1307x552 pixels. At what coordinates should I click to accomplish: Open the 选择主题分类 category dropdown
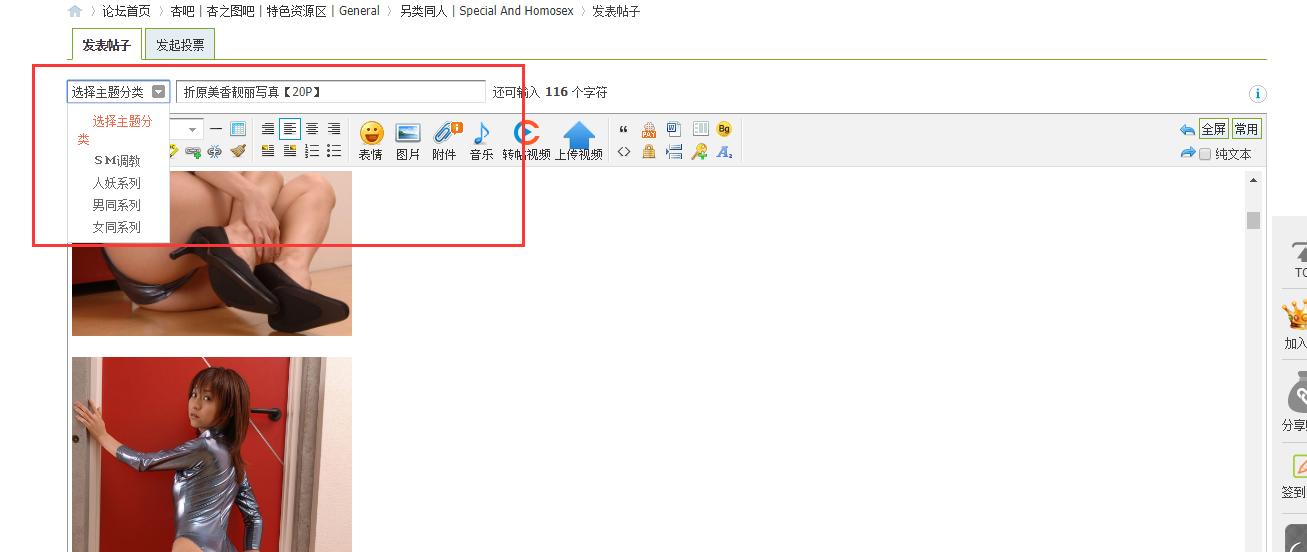point(119,92)
